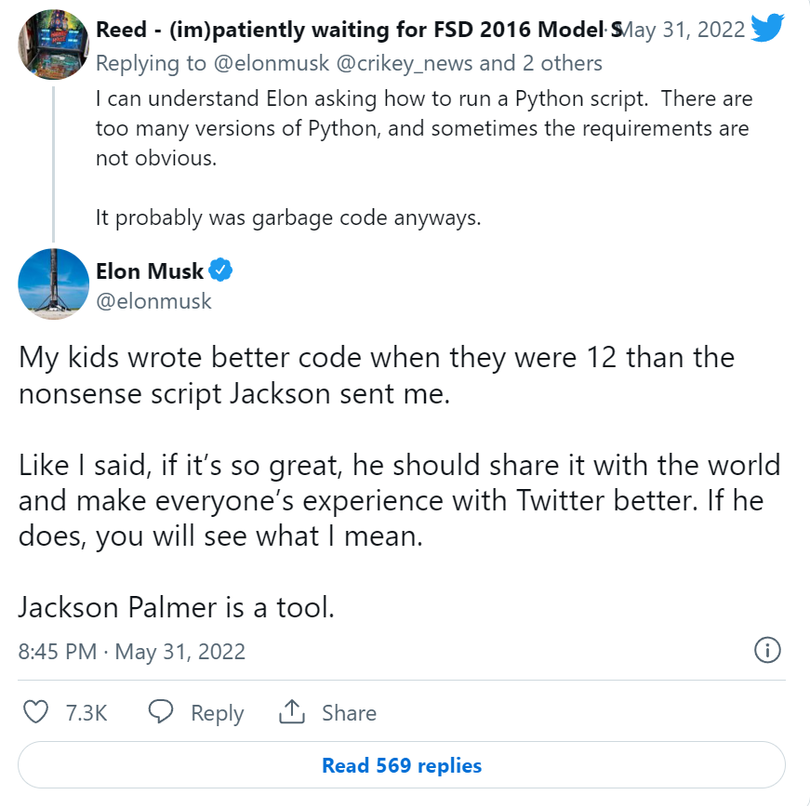
Task: Open the @elonmusk handle link
Action: click(x=153, y=300)
